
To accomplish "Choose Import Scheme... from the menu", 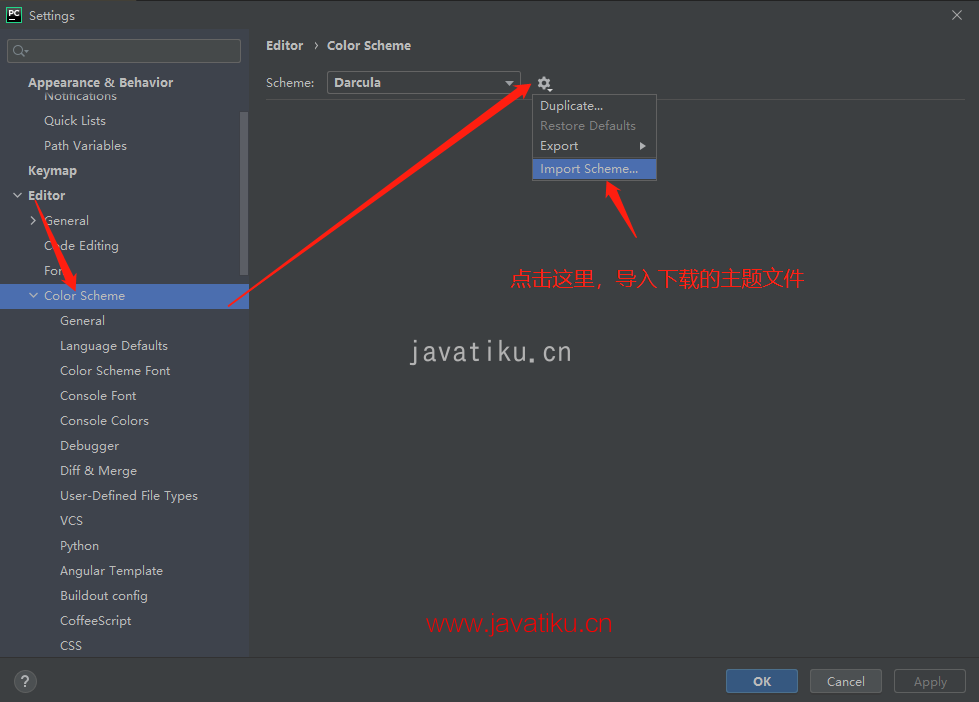I will 589,169.
